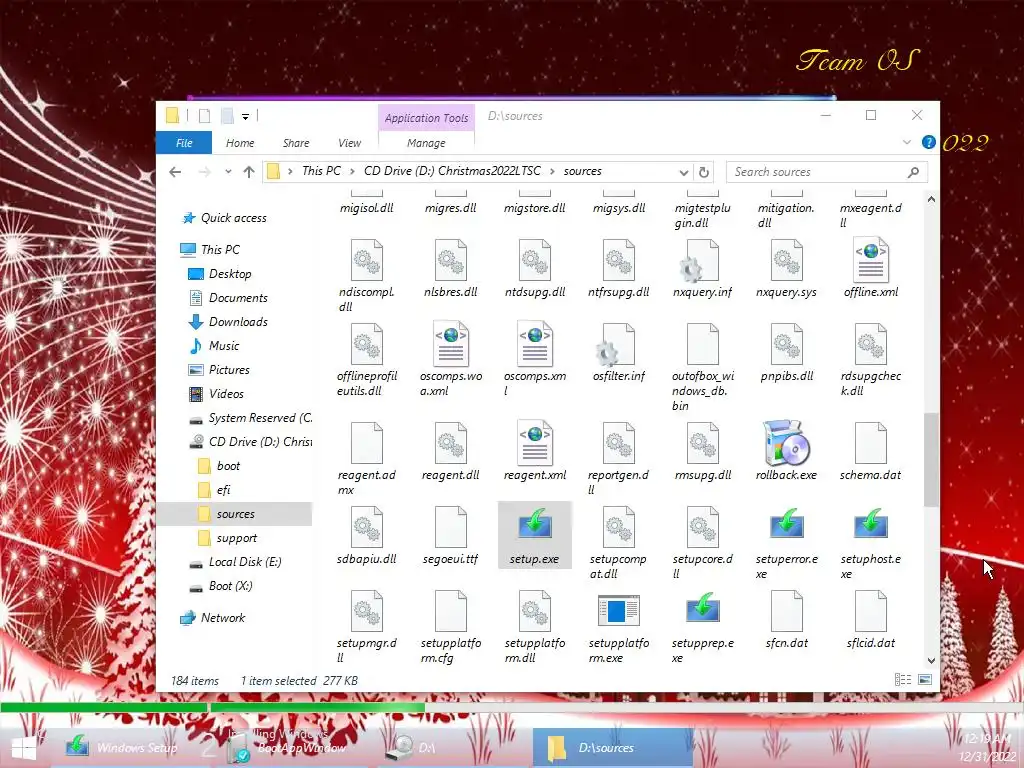Expand breadcrumb arrow after CD Drive
This screenshot has width=1024, height=768.
tap(552, 171)
